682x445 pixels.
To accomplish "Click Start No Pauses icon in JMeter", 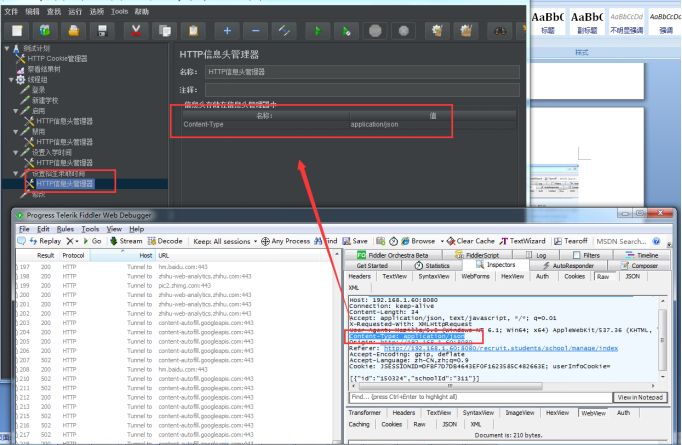I will (x=346, y=31).
